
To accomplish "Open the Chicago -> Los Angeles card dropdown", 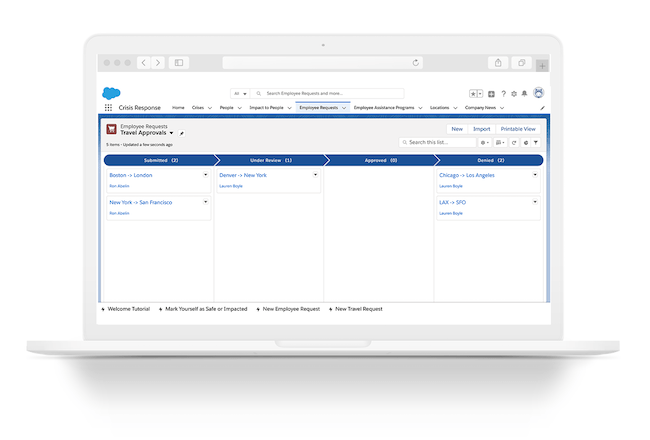I will click(535, 175).
